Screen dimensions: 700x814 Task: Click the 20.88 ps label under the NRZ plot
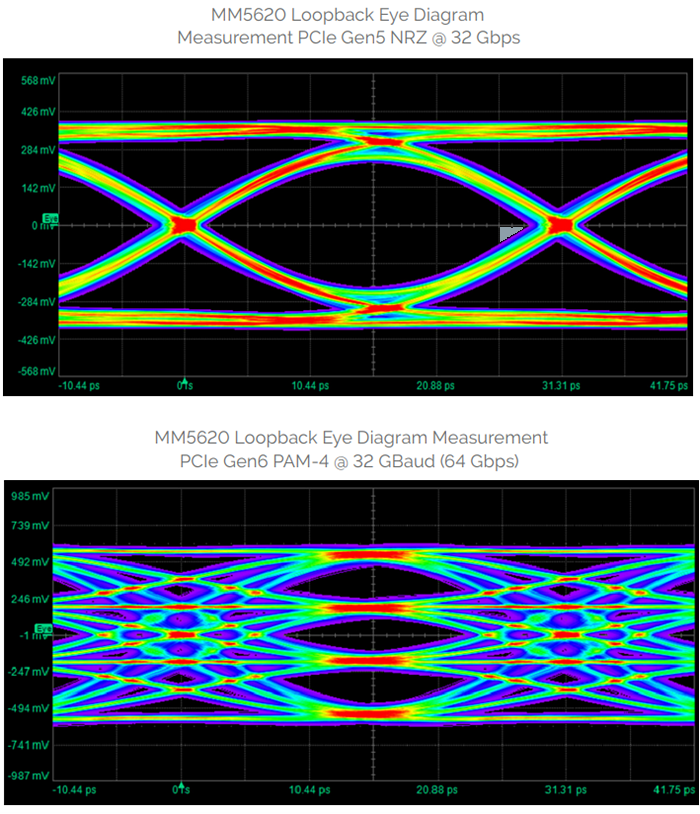436,385
